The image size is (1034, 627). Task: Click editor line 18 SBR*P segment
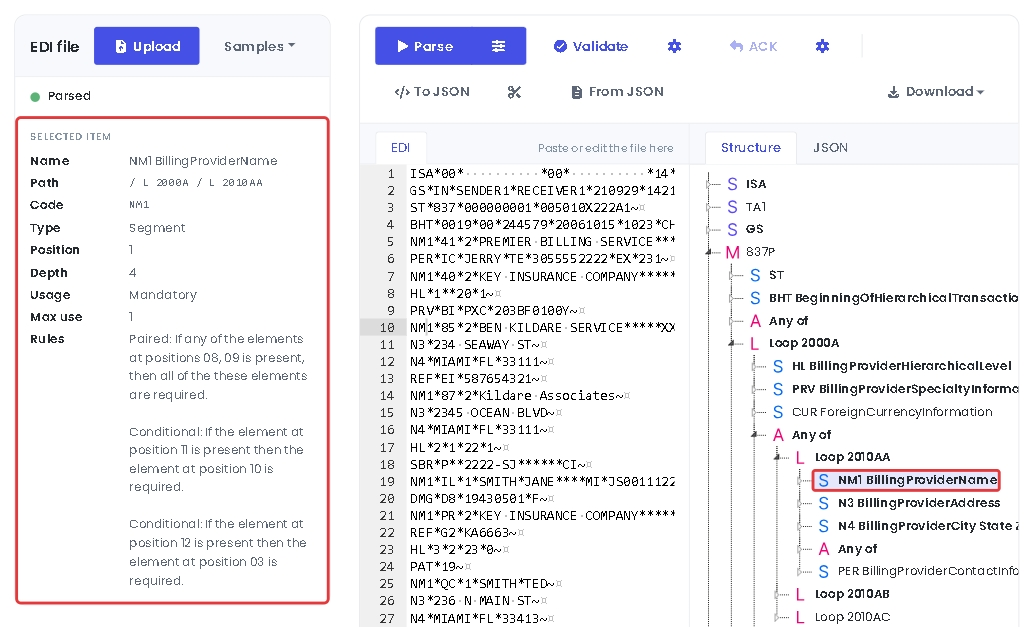click(501, 464)
